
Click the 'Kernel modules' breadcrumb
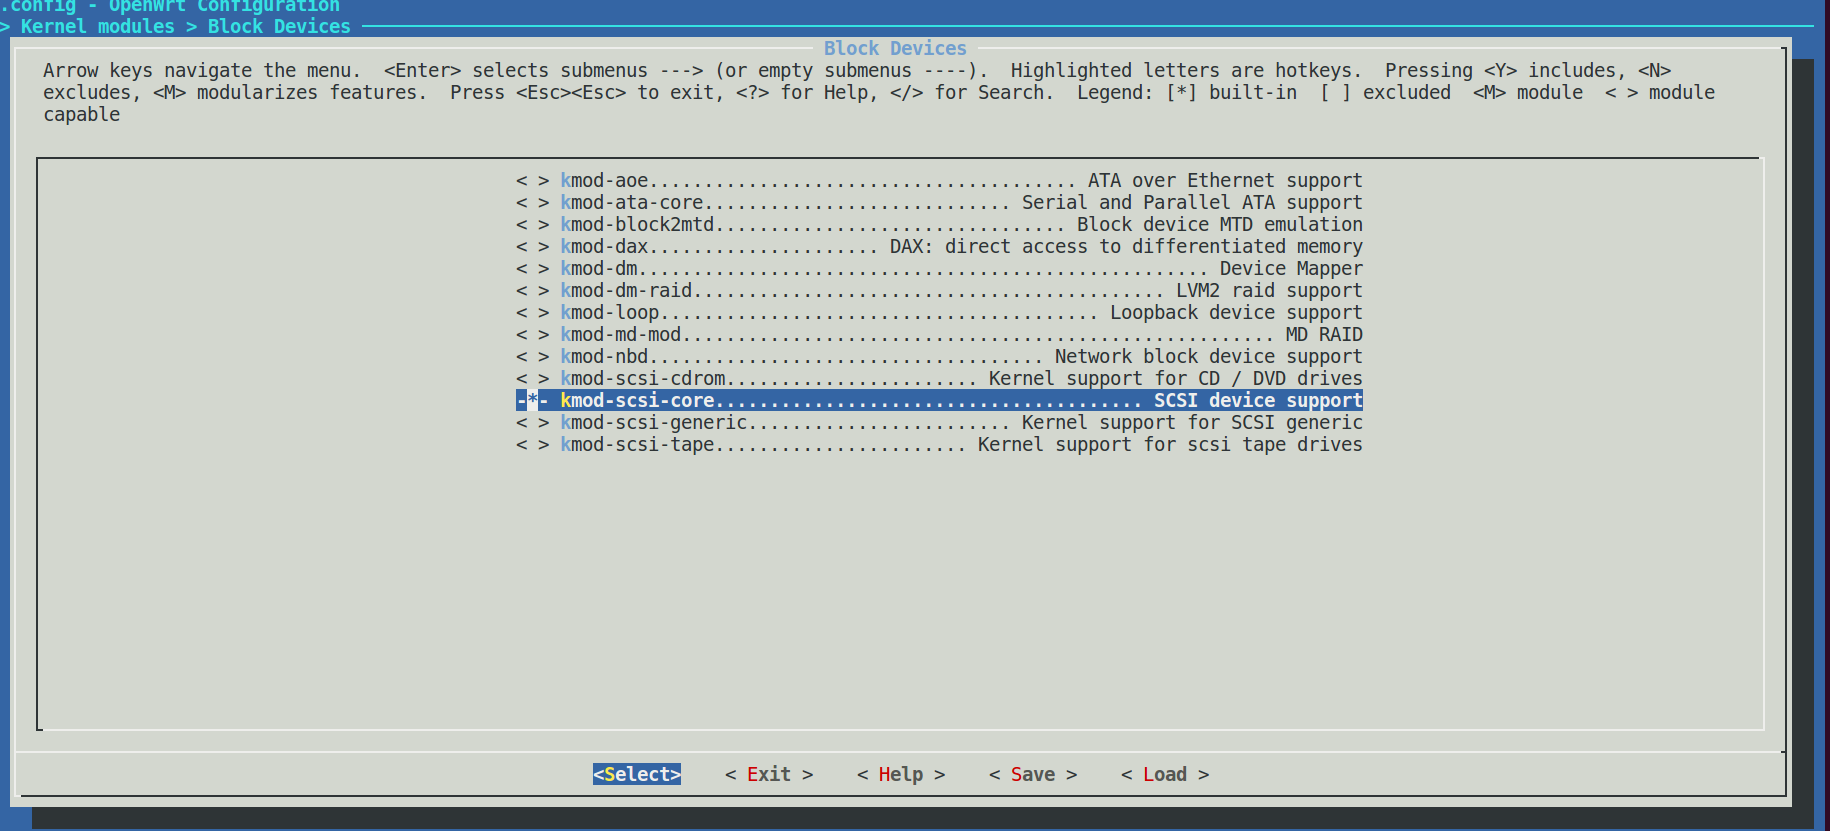[98, 27]
